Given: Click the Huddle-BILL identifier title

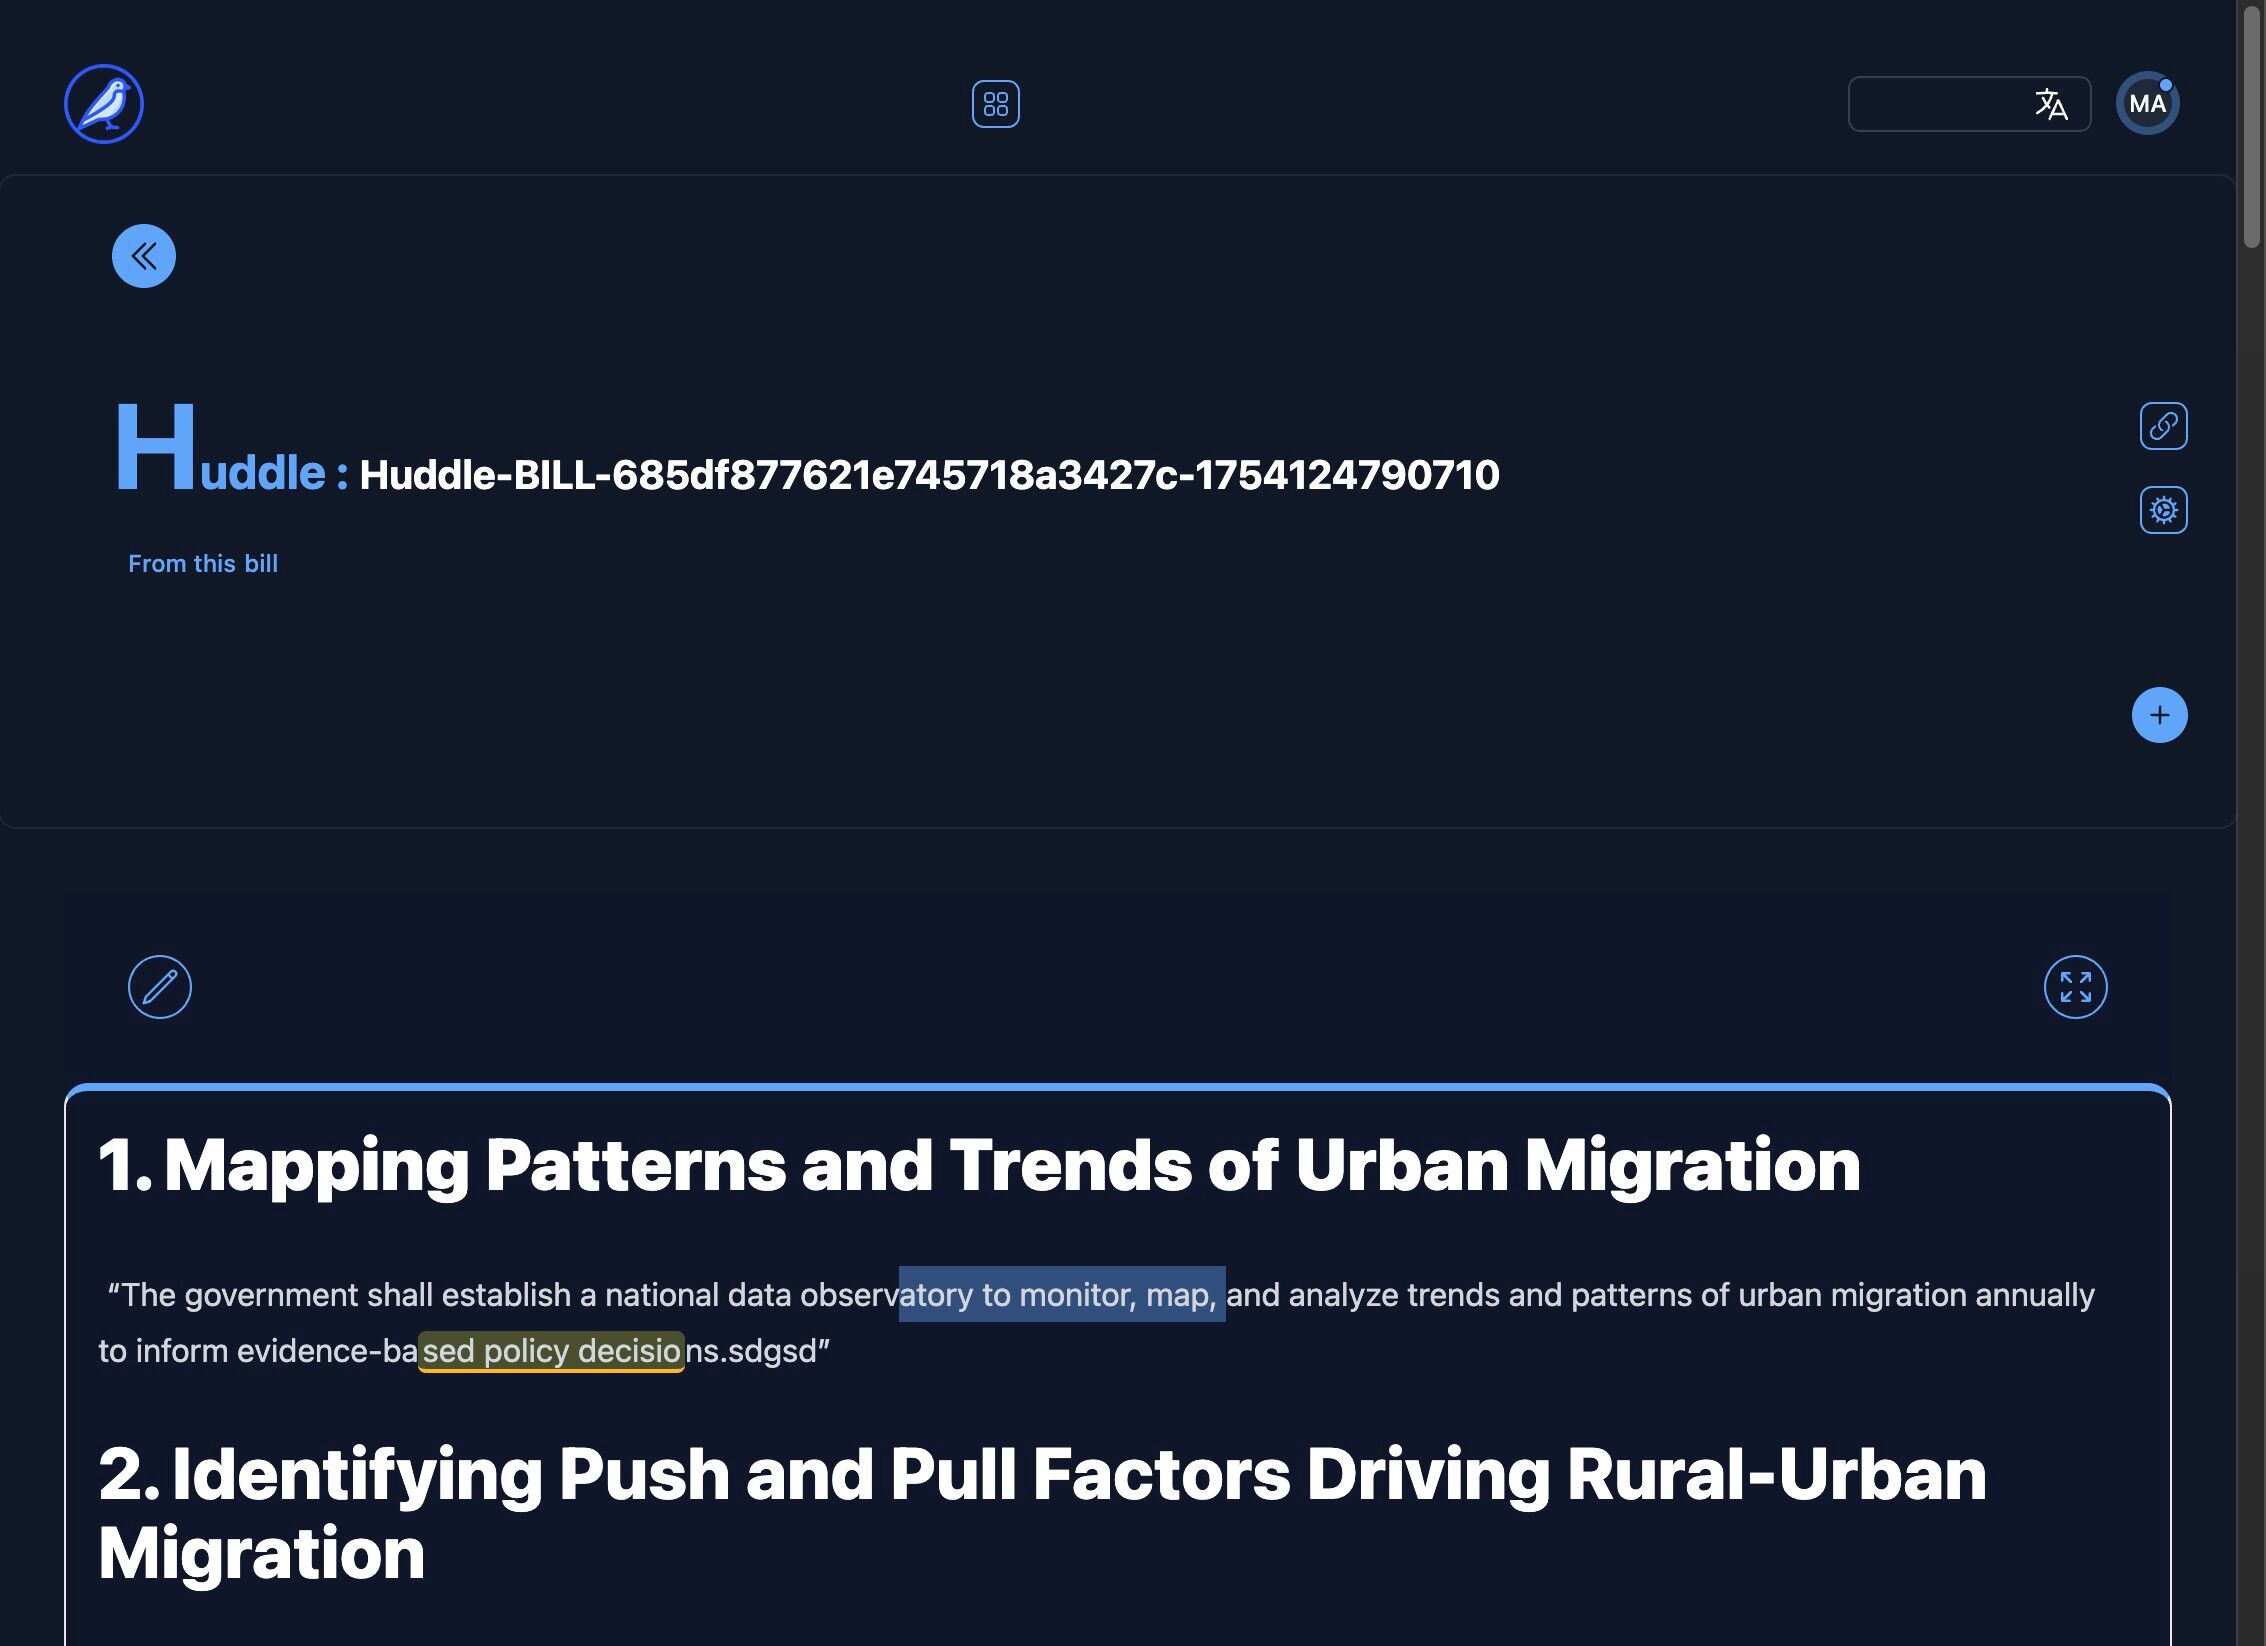Looking at the screenshot, I should coord(929,475).
